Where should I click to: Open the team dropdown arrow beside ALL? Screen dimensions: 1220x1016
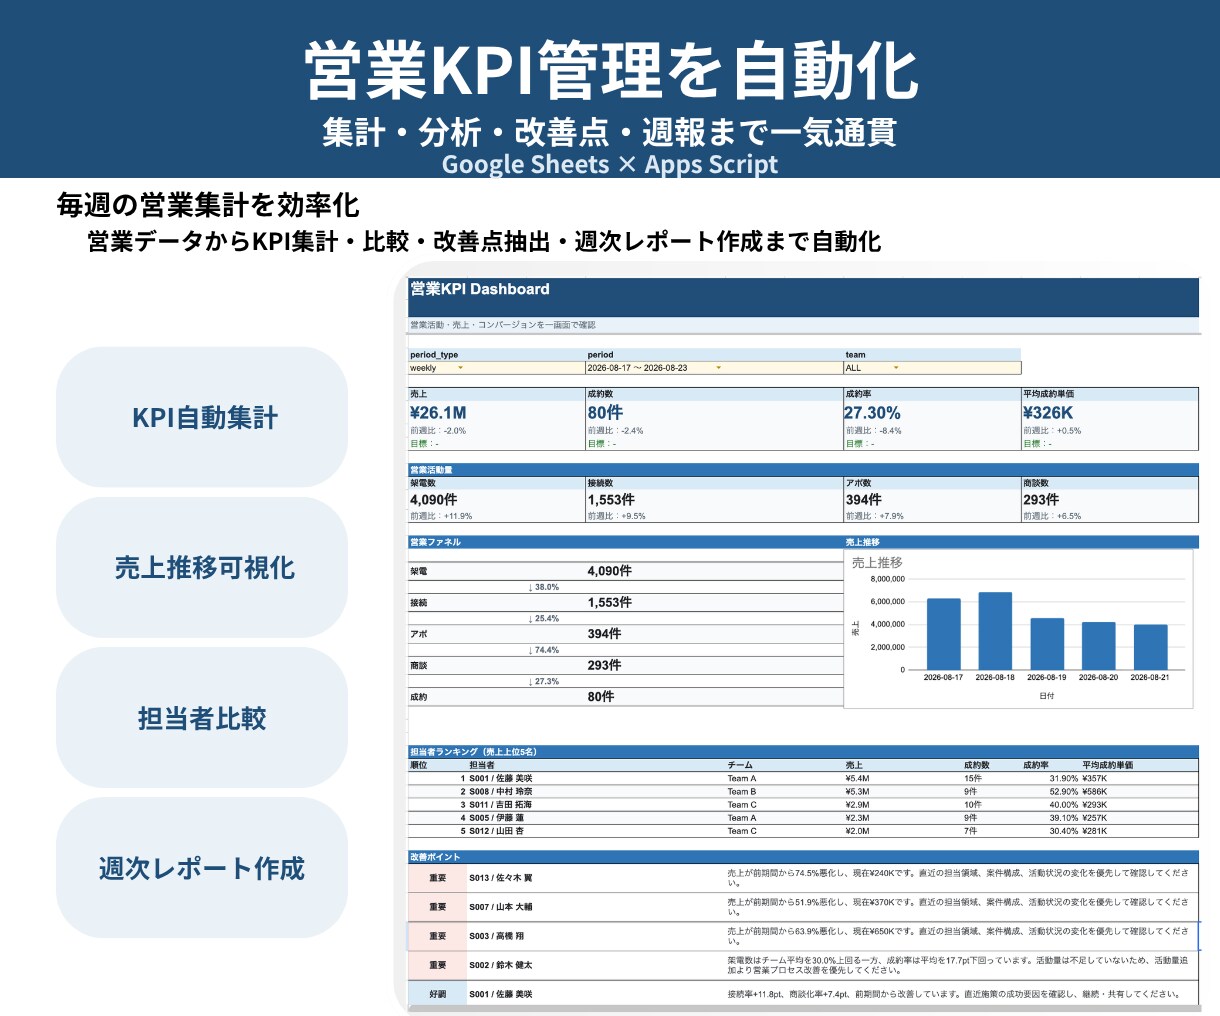(895, 368)
